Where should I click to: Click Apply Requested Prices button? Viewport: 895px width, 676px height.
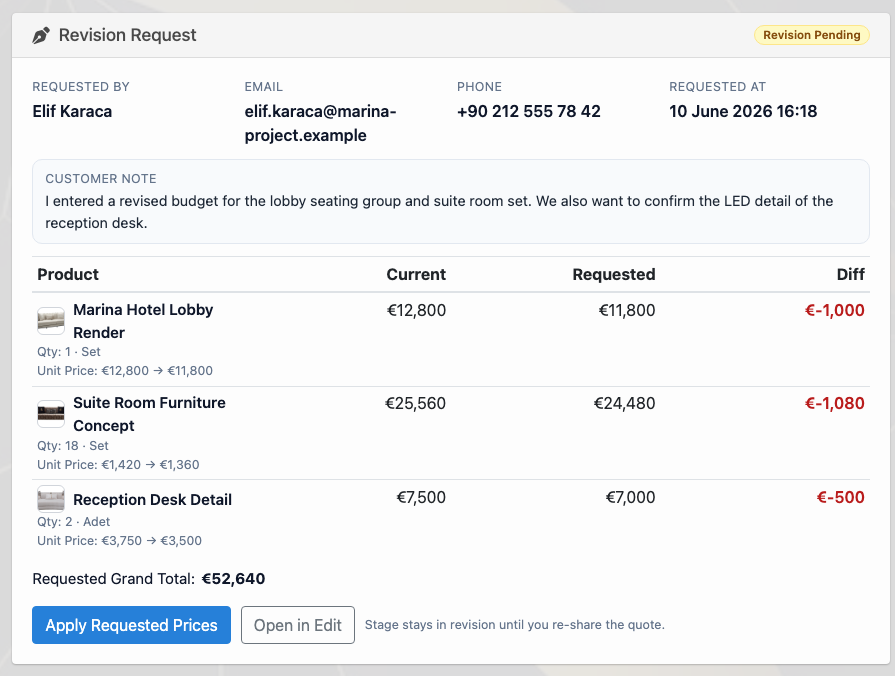[x=131, y=625]
